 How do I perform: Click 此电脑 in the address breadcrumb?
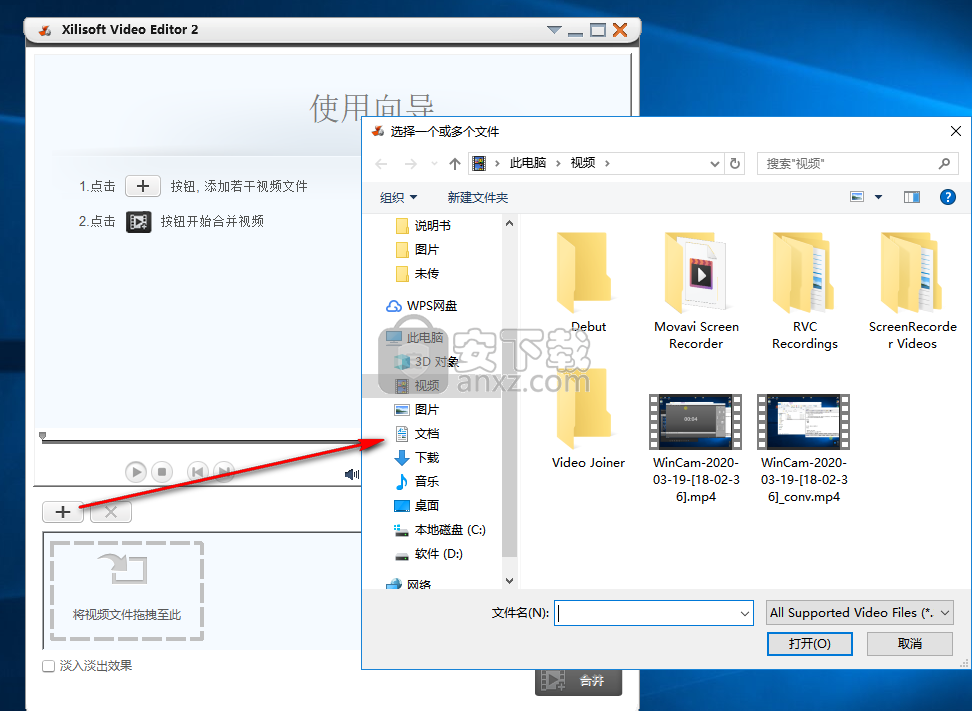pyautogui.click(x=528, y=163)
